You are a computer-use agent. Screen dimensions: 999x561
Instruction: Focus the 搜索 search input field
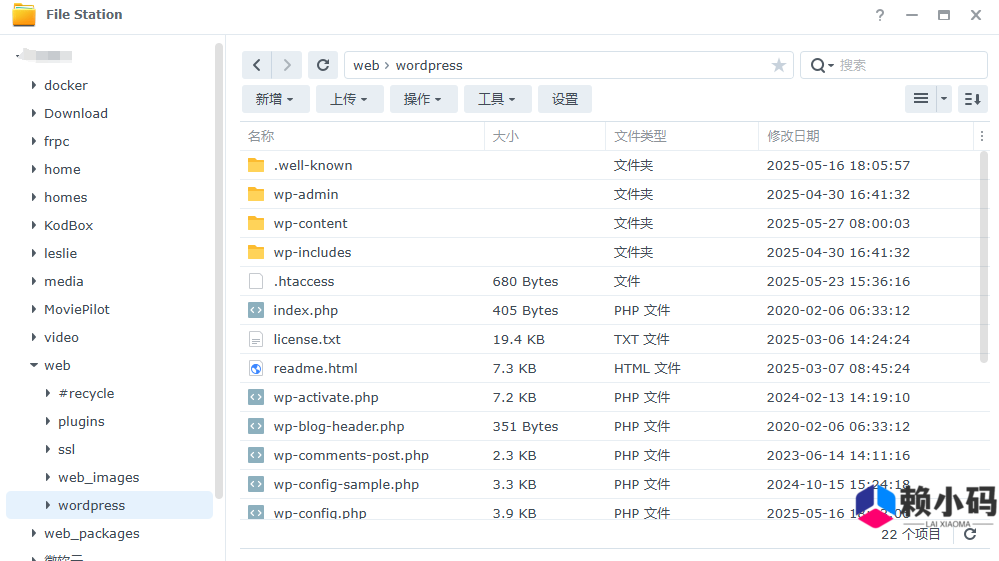click(x=910, y=65)
